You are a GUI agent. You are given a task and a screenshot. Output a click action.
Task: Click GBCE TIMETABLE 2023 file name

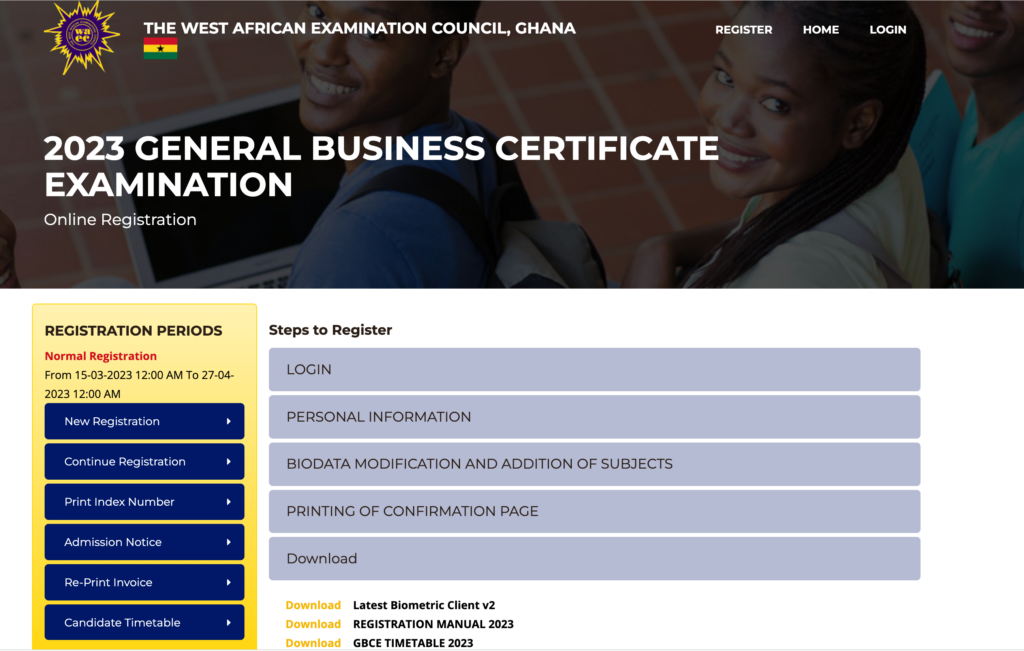pyautogui.click(x=413, y=643)
